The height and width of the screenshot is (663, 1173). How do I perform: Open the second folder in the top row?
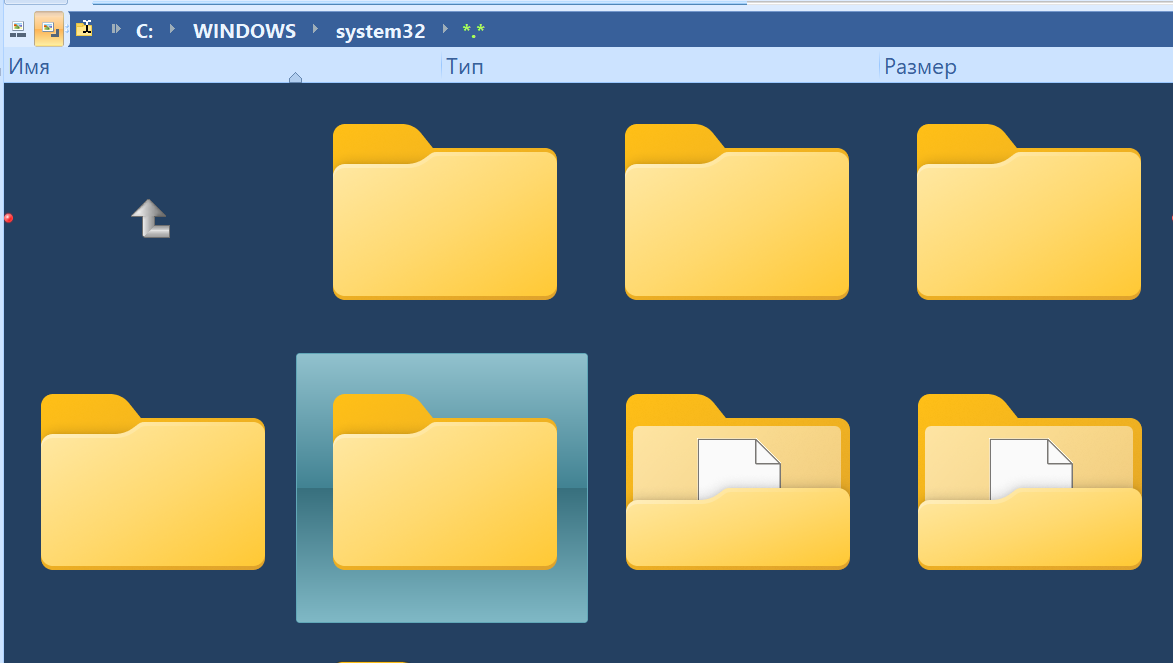[x=737, y=212]
